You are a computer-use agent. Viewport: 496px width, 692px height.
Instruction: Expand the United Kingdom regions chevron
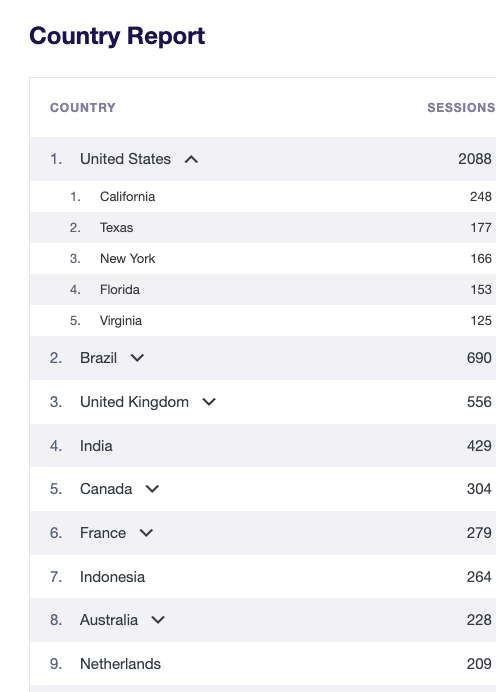pyautogui.click(x=209, y=402)
